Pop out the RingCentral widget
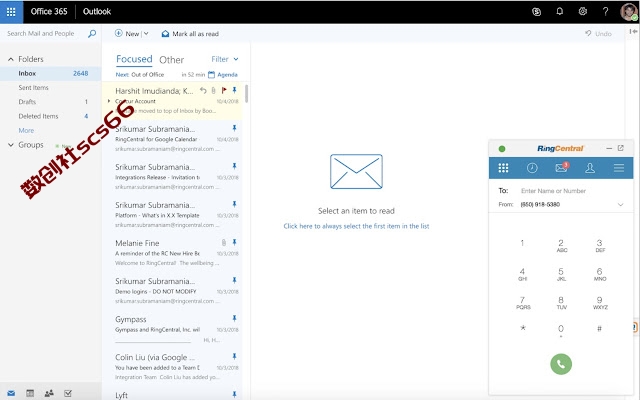This screenshot has height=400, width=640. tap(620, 148)
